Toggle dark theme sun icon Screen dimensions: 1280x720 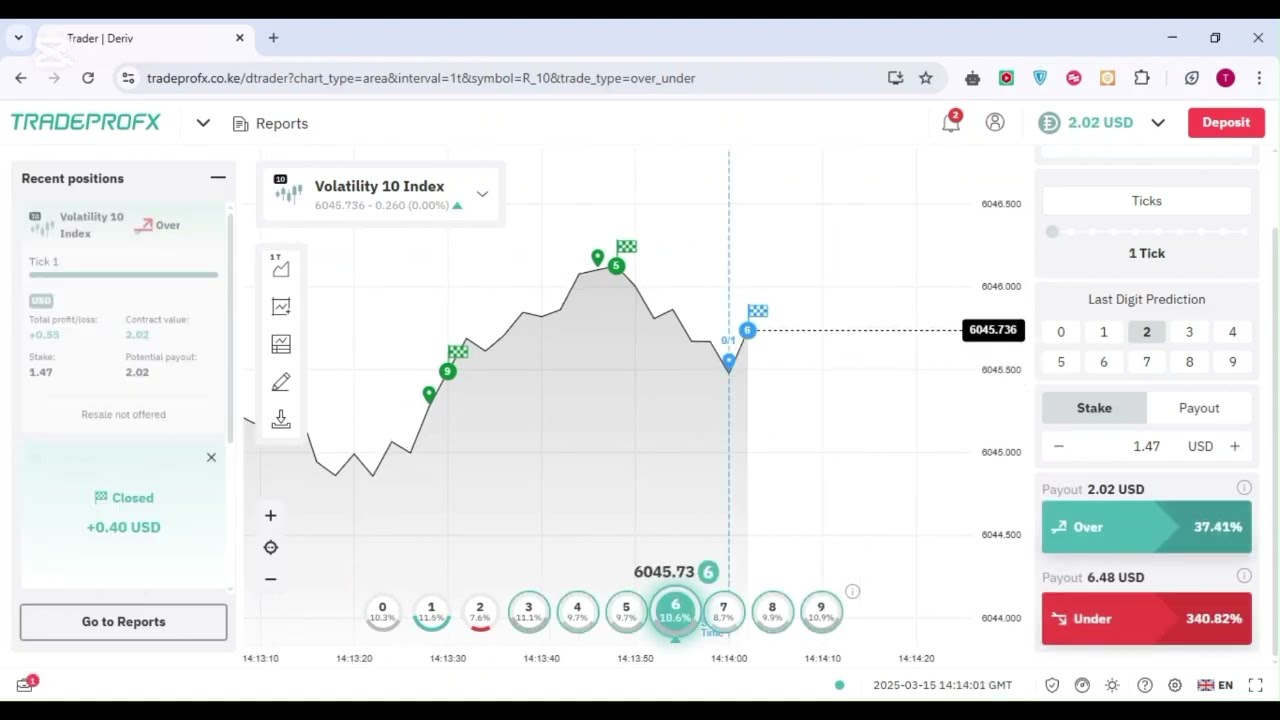tap(1112, 685)
